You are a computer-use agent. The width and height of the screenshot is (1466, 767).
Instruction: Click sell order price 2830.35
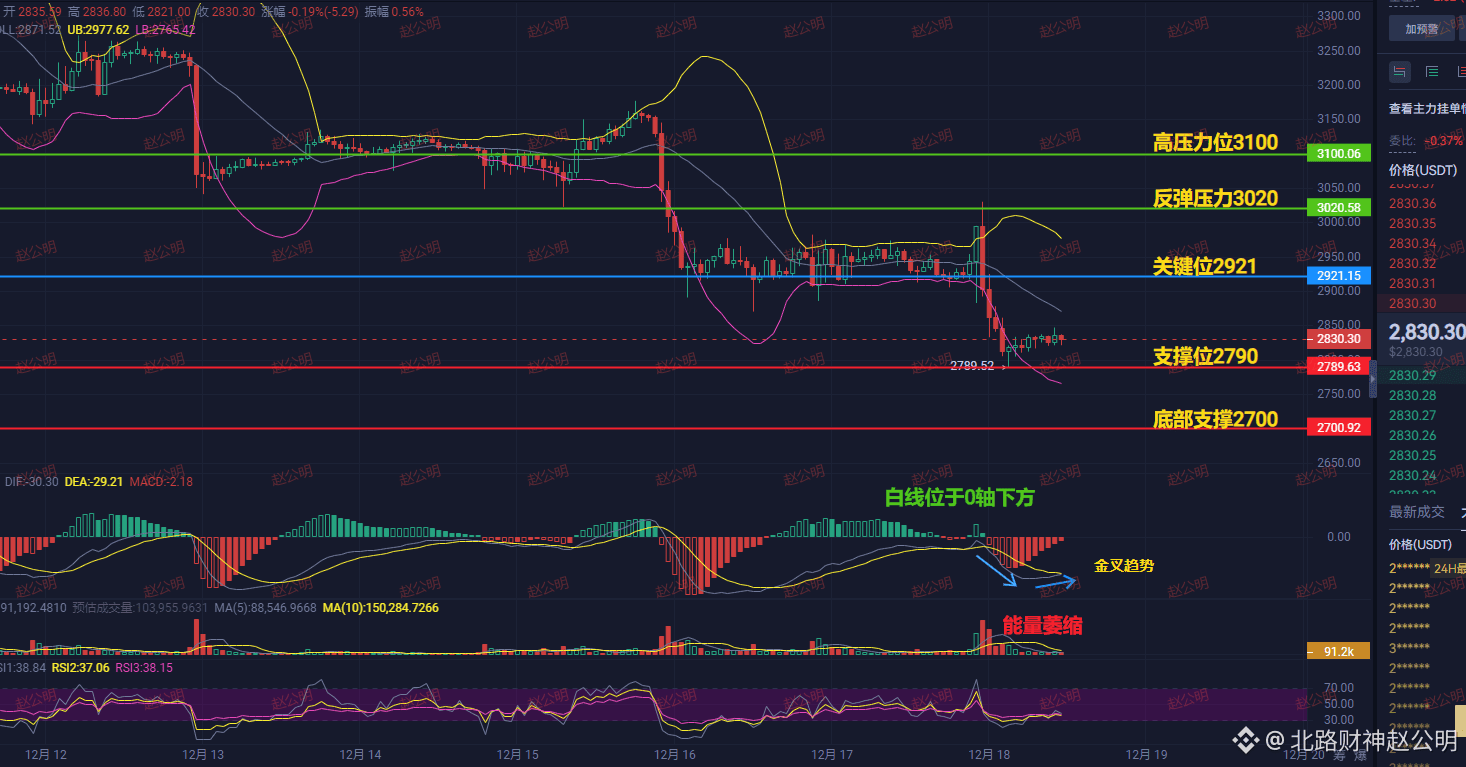click(1413, 224)
